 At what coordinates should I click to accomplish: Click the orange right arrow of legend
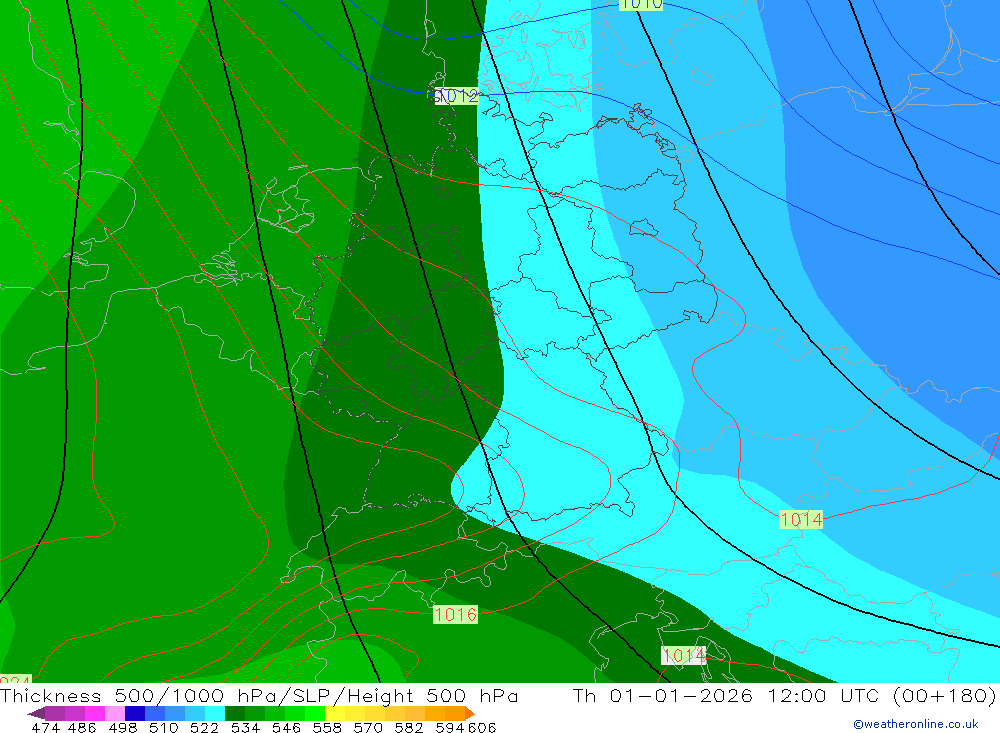coord(470,713)
